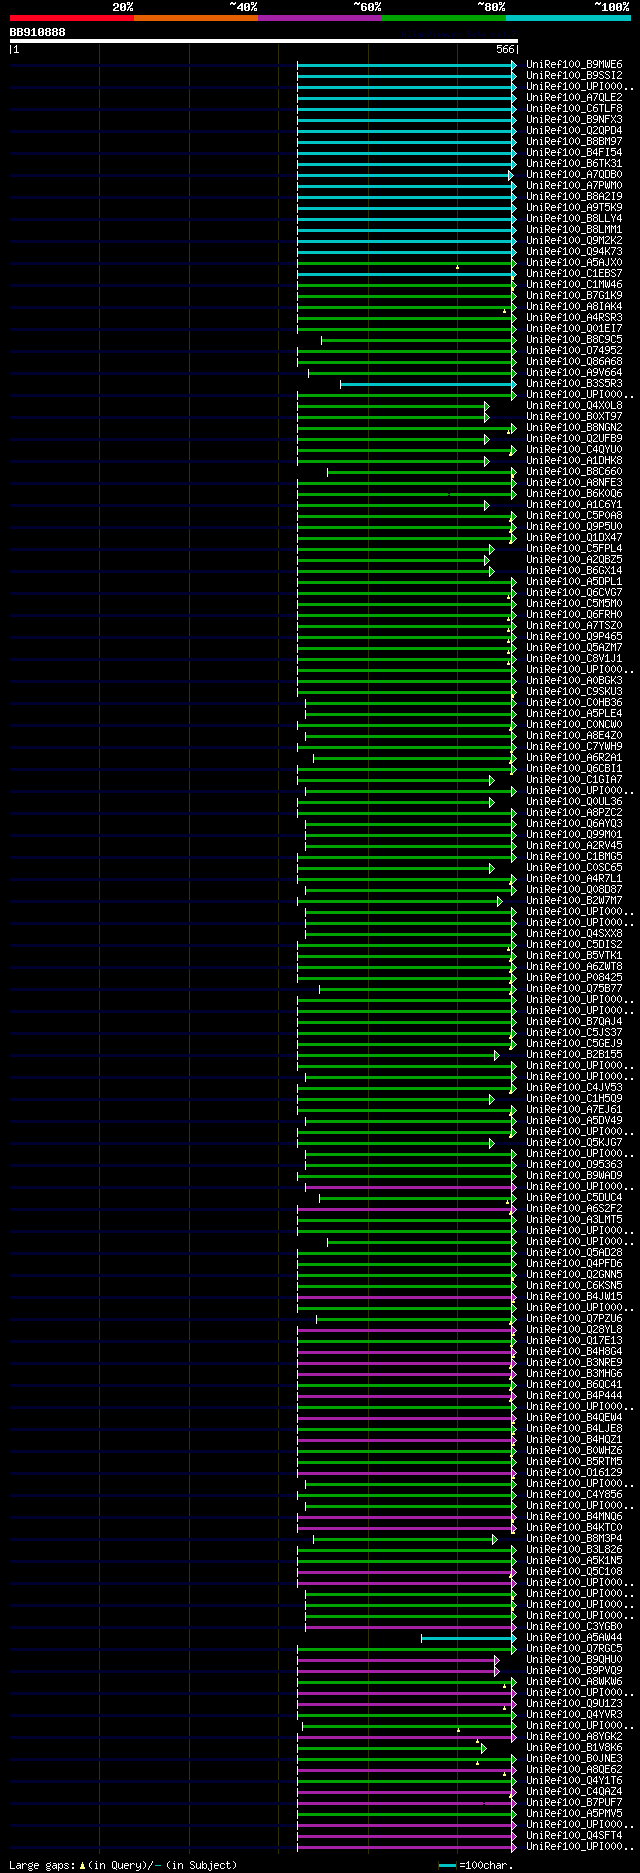Select hit label UniRef100_C1EBS7

tap(574, 273)
